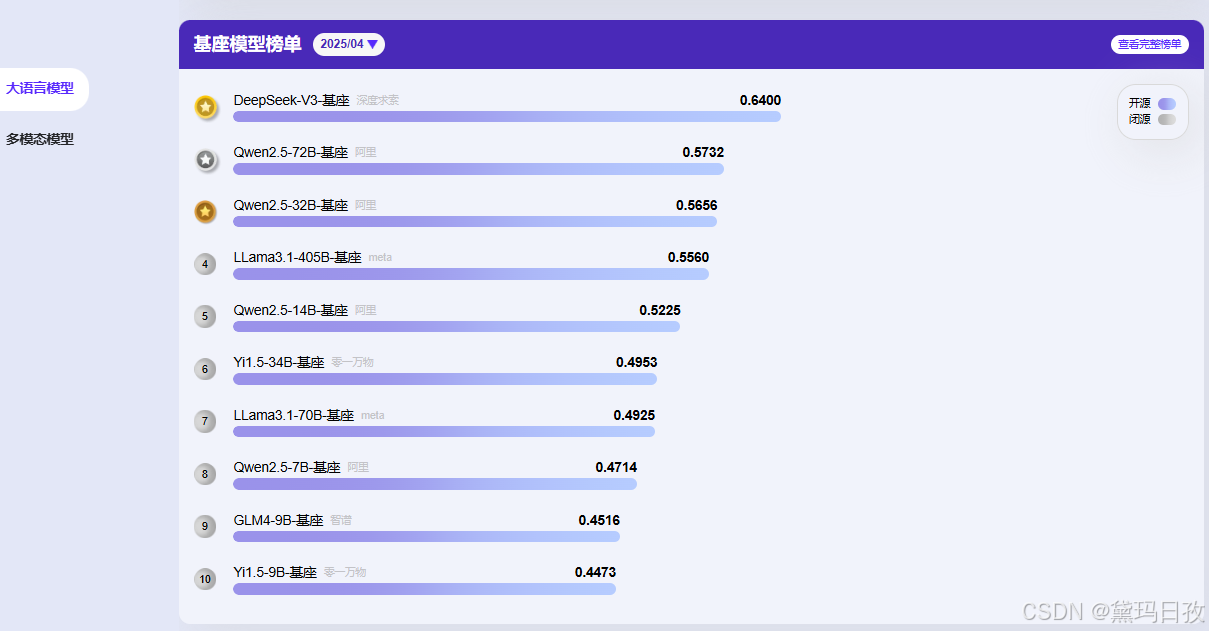
Task: Click the score value 0.4714
Action: (x=616, y=467)
